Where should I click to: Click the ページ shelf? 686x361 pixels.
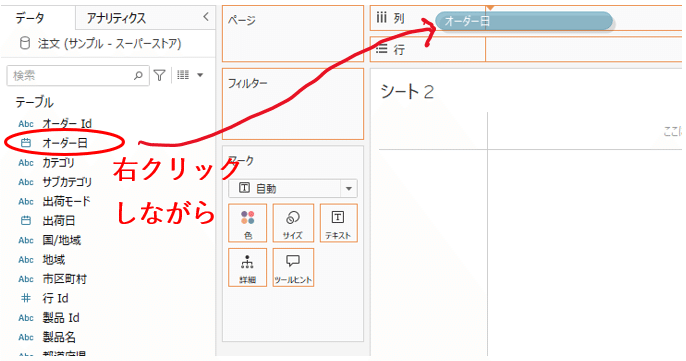[293, 33]
